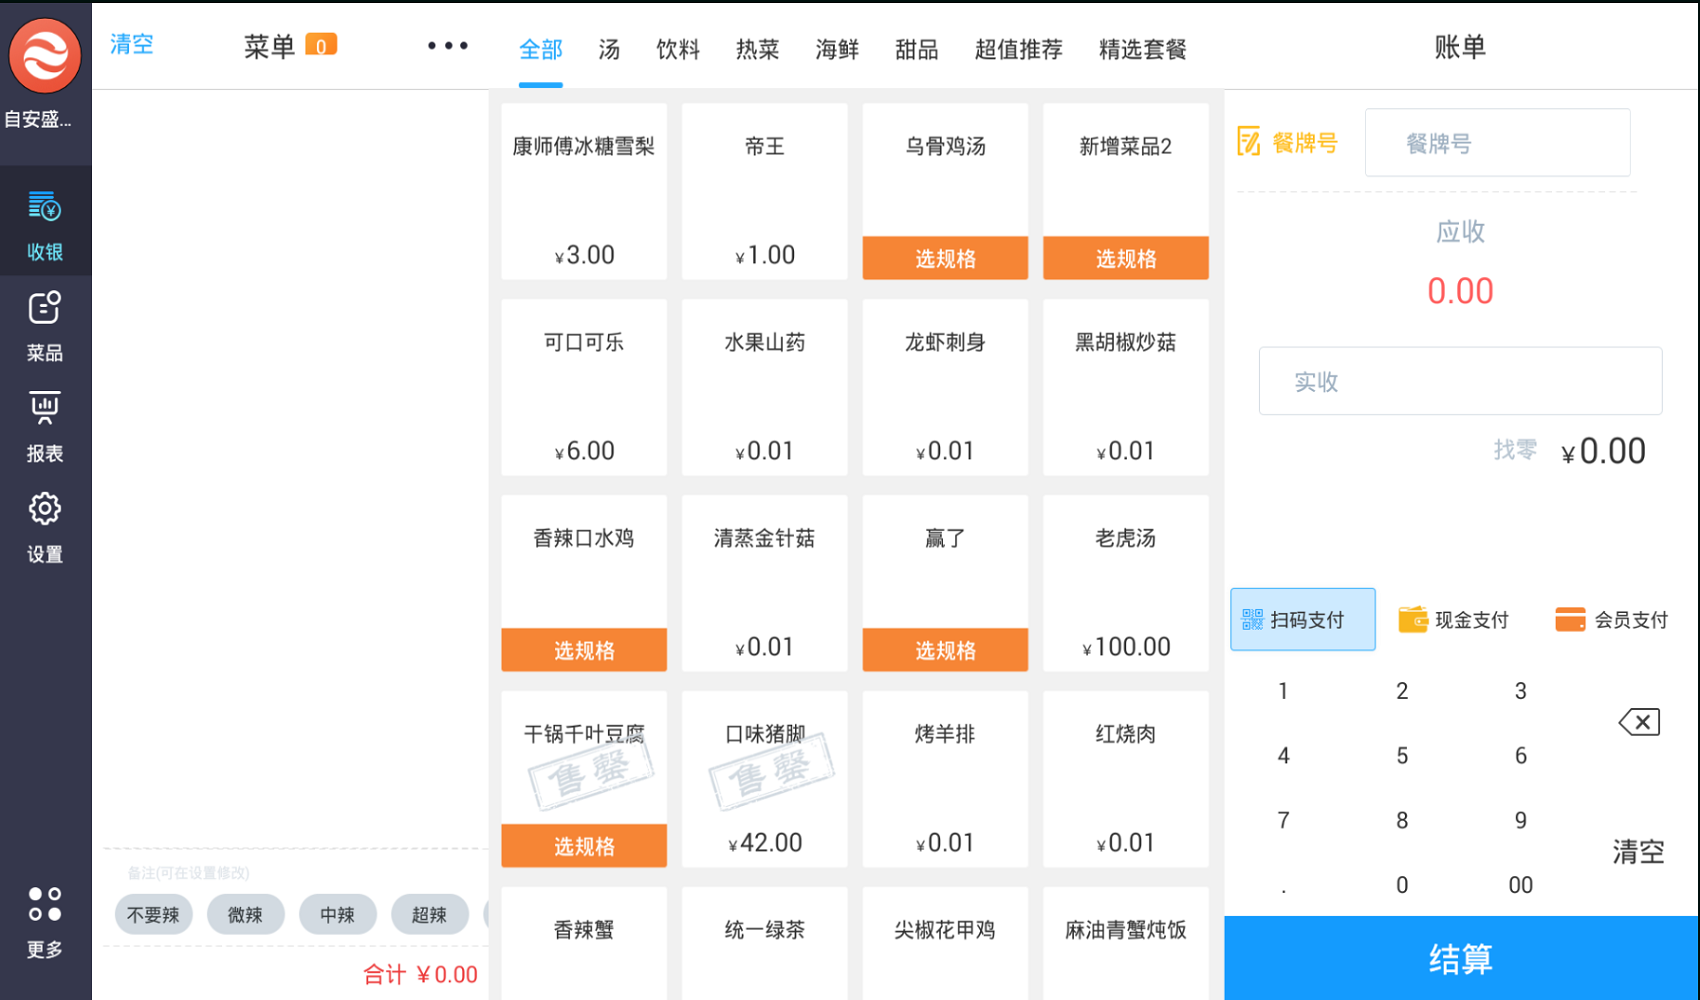Add 老虎汤 priced 100.00
The image size is (1700, 1000).
(1126, 583)
